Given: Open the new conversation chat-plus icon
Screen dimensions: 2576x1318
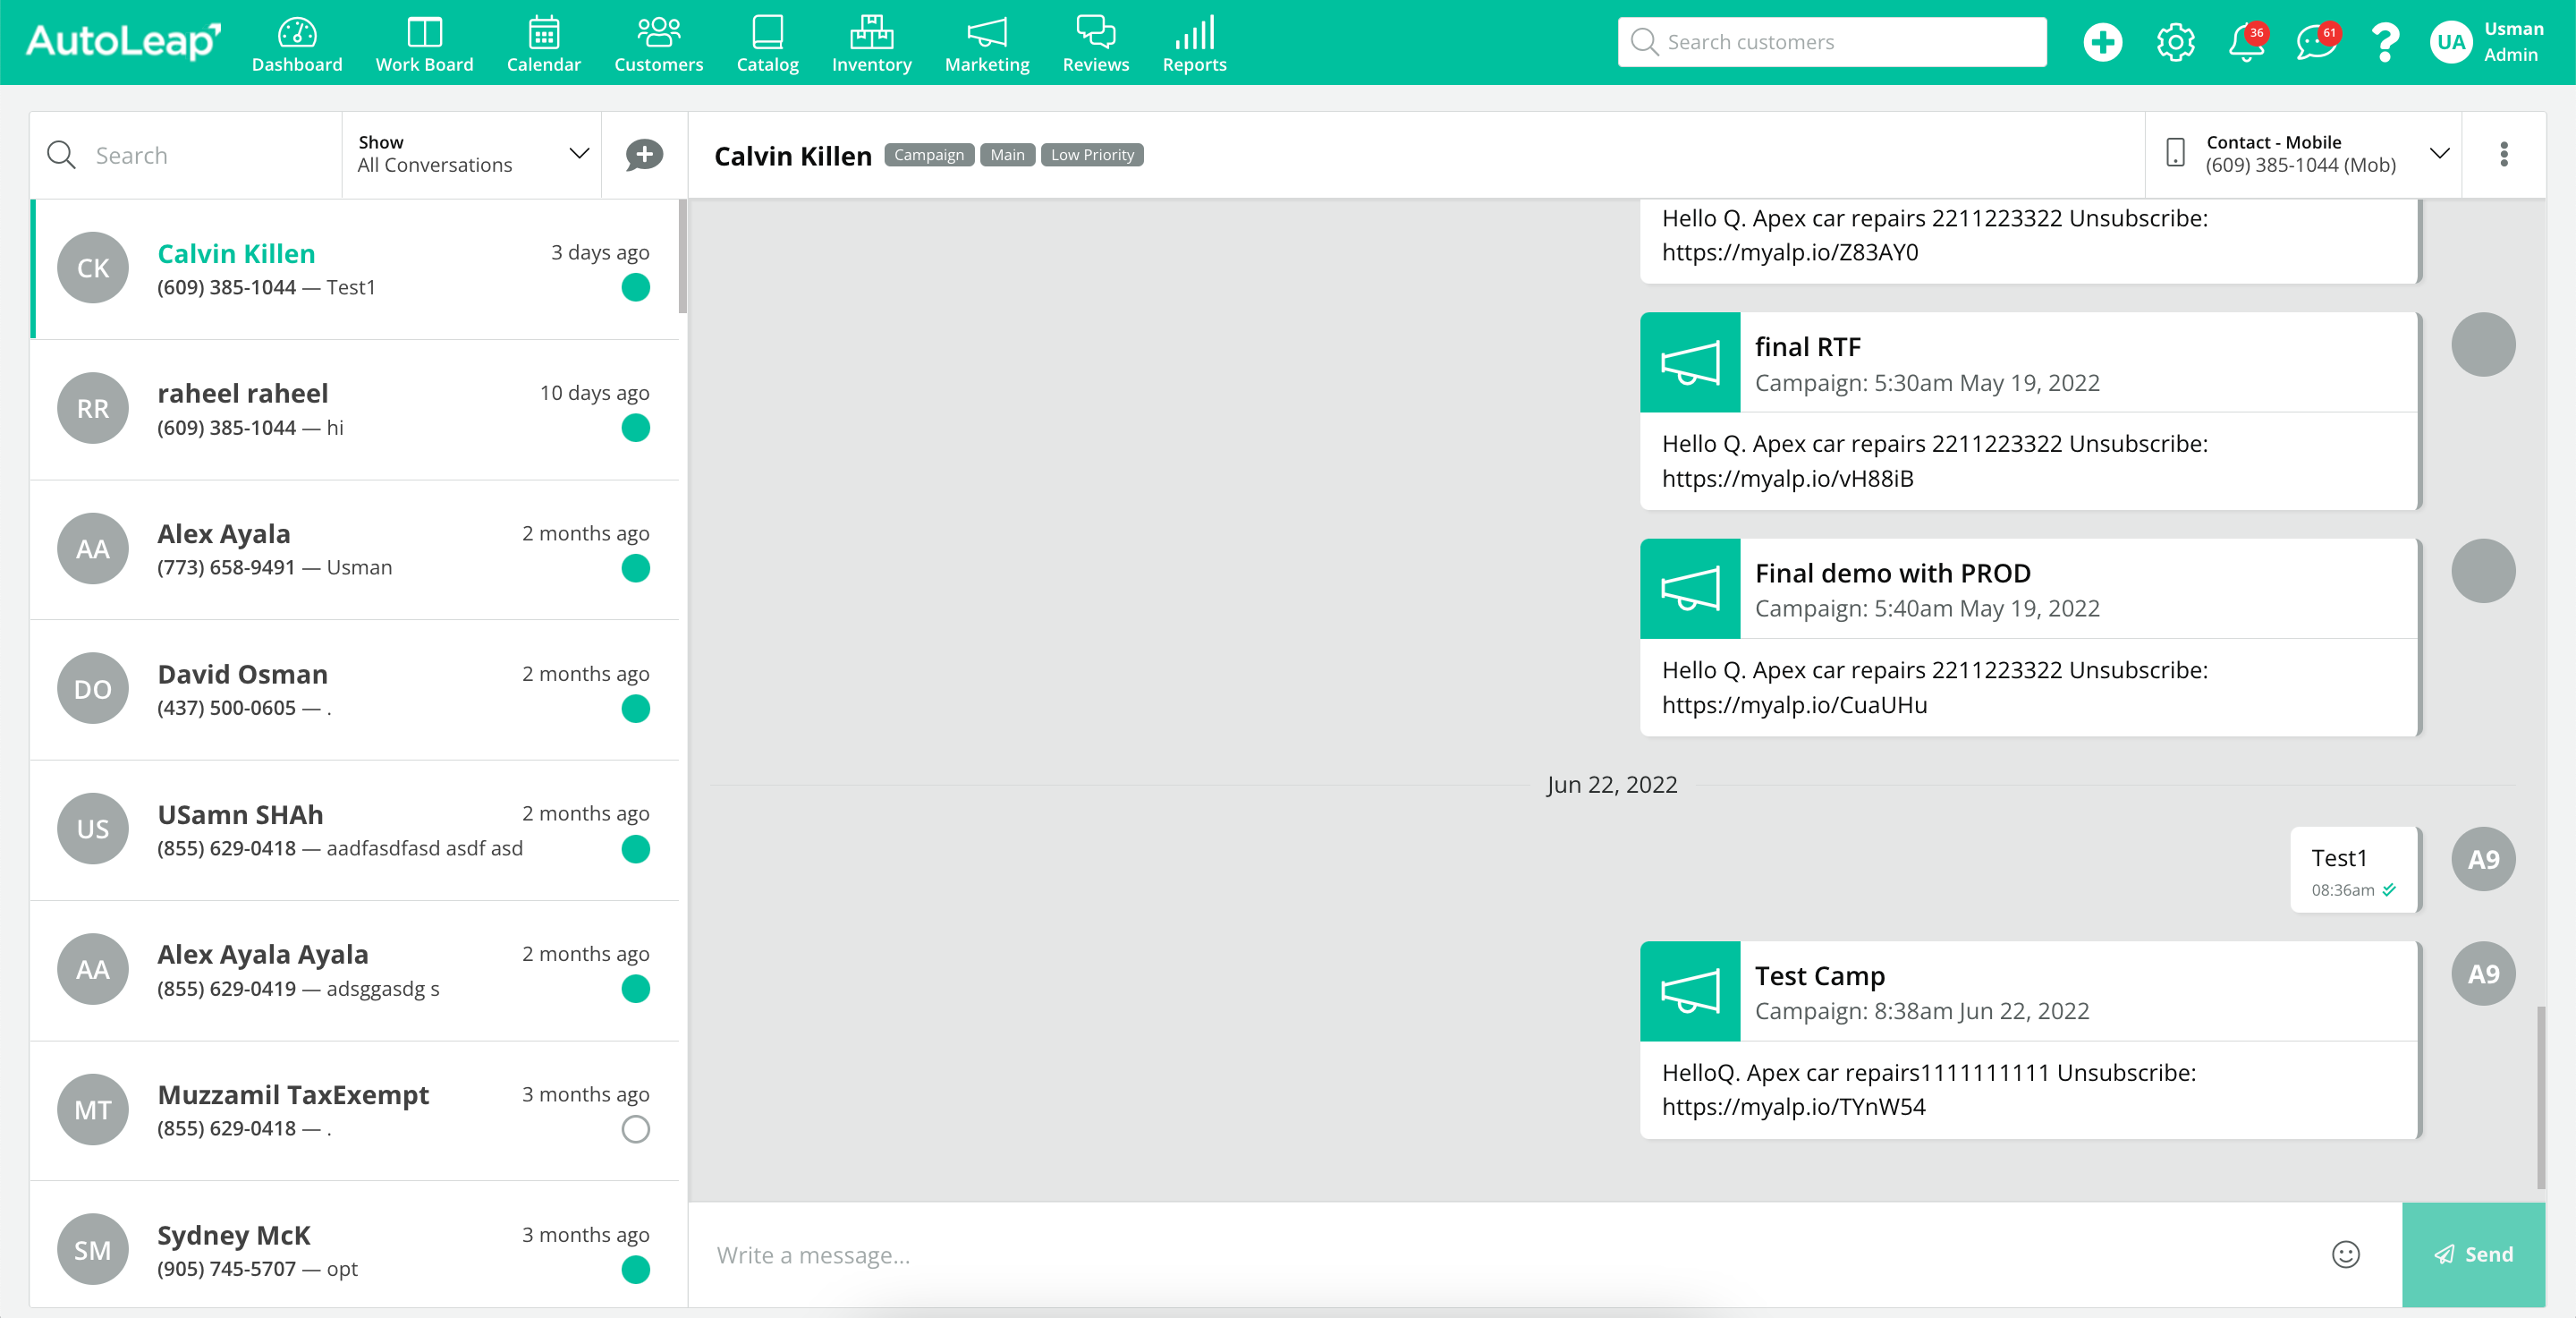Looking at the screenshot, I should click(644, 155).
